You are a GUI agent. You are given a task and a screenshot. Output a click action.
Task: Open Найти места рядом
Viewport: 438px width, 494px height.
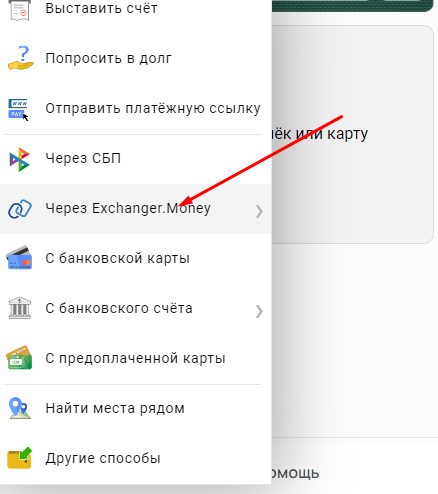pos(136,408)
